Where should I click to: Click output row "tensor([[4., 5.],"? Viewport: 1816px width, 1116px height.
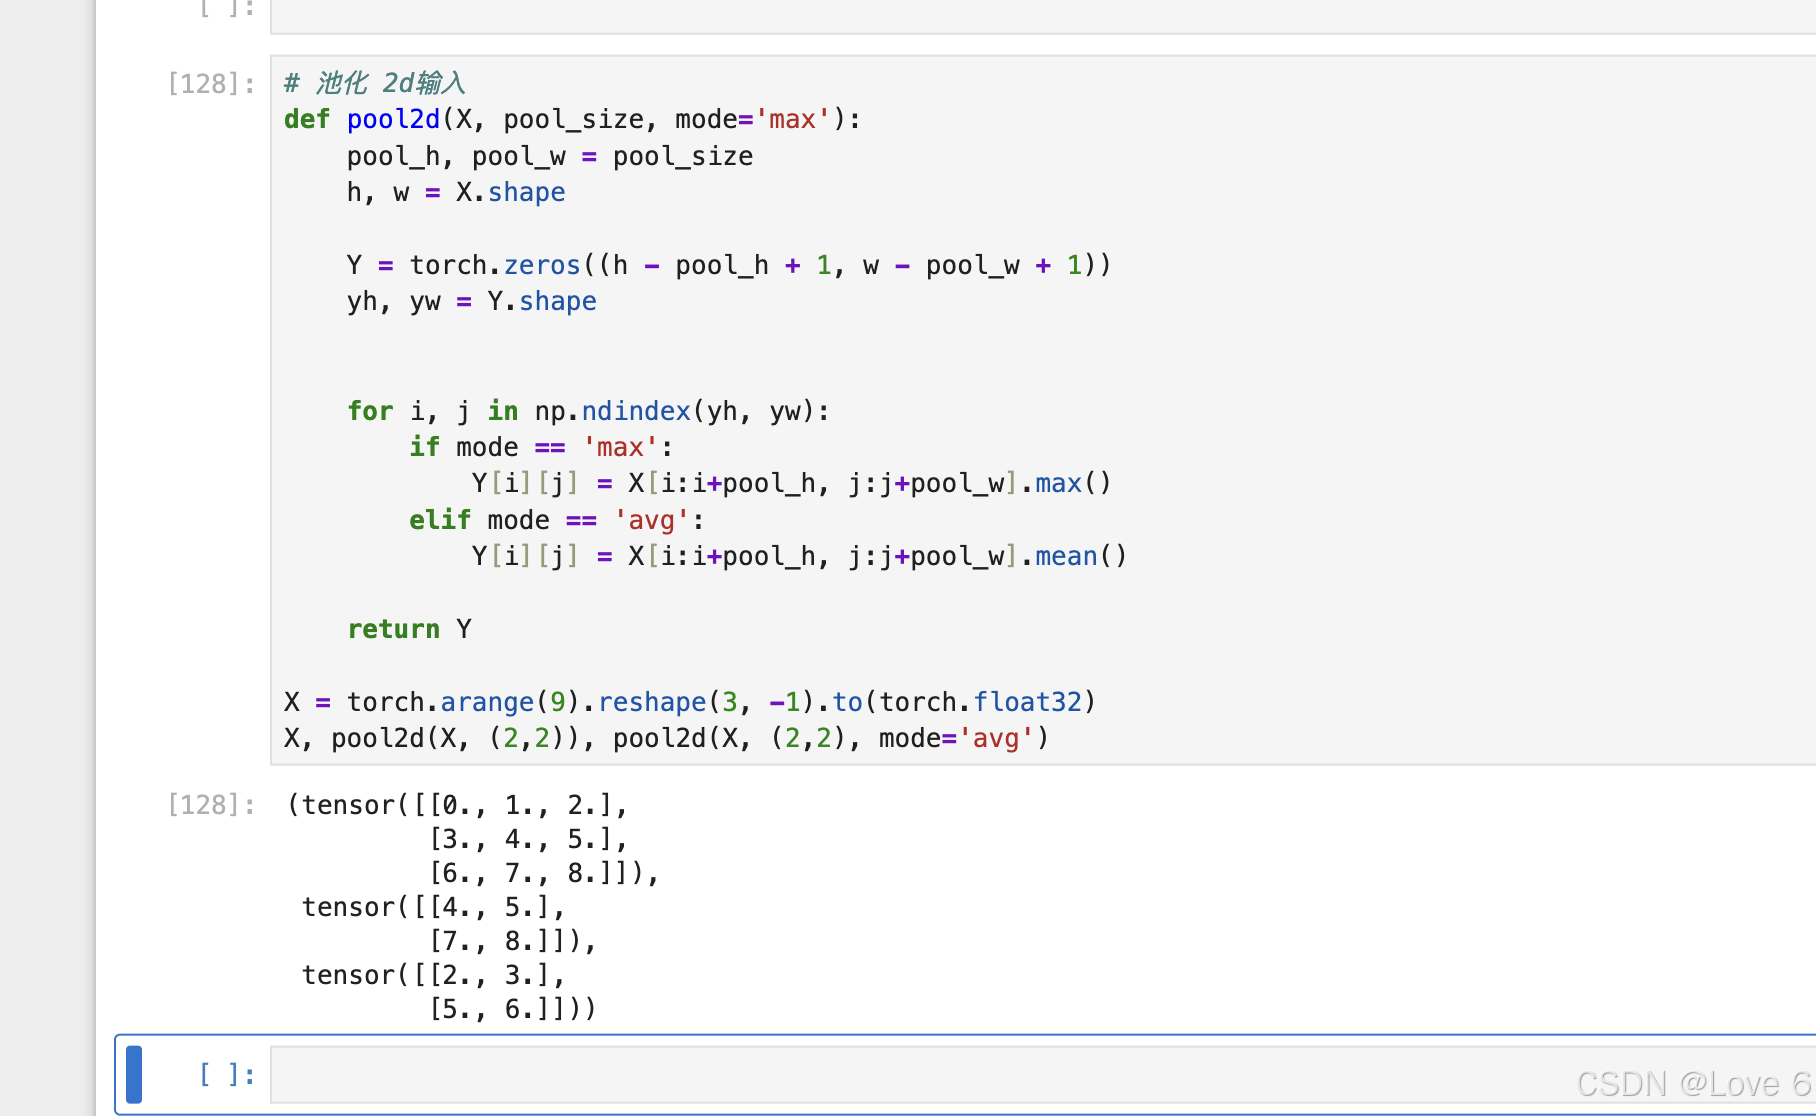pyautogui.click(x=434, y=907)
